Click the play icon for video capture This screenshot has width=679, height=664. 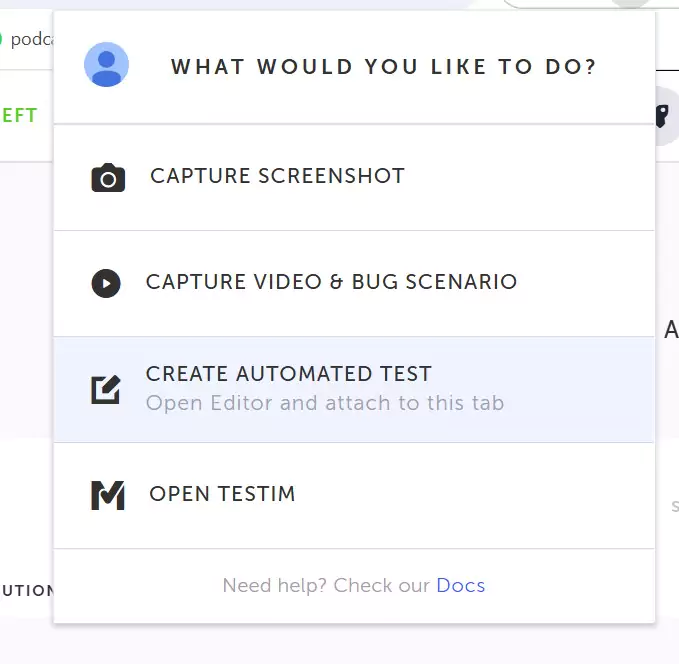coord(106,283)
